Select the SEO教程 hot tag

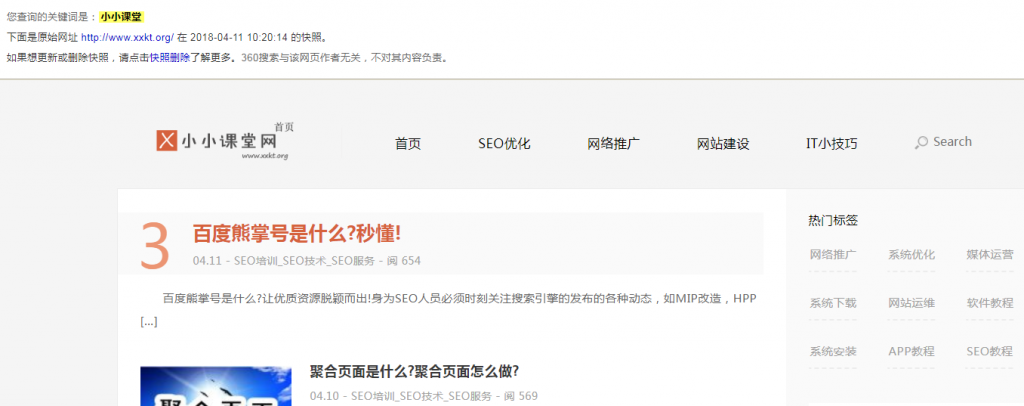[989, 351]
